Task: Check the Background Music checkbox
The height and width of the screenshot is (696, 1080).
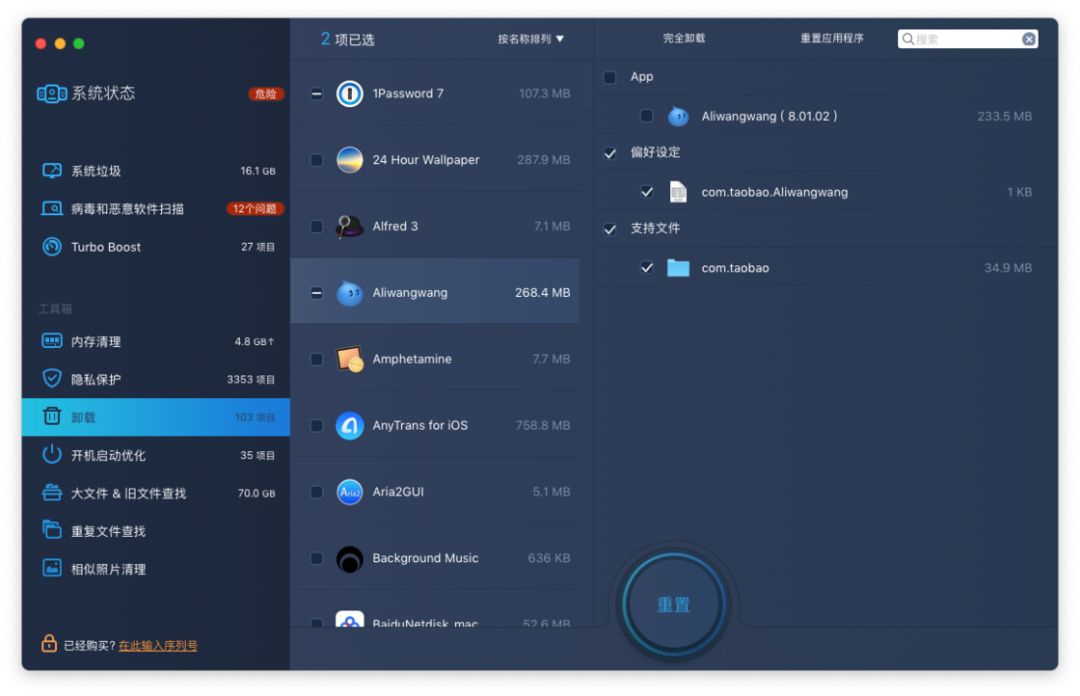Action: [x=316, y=558]
